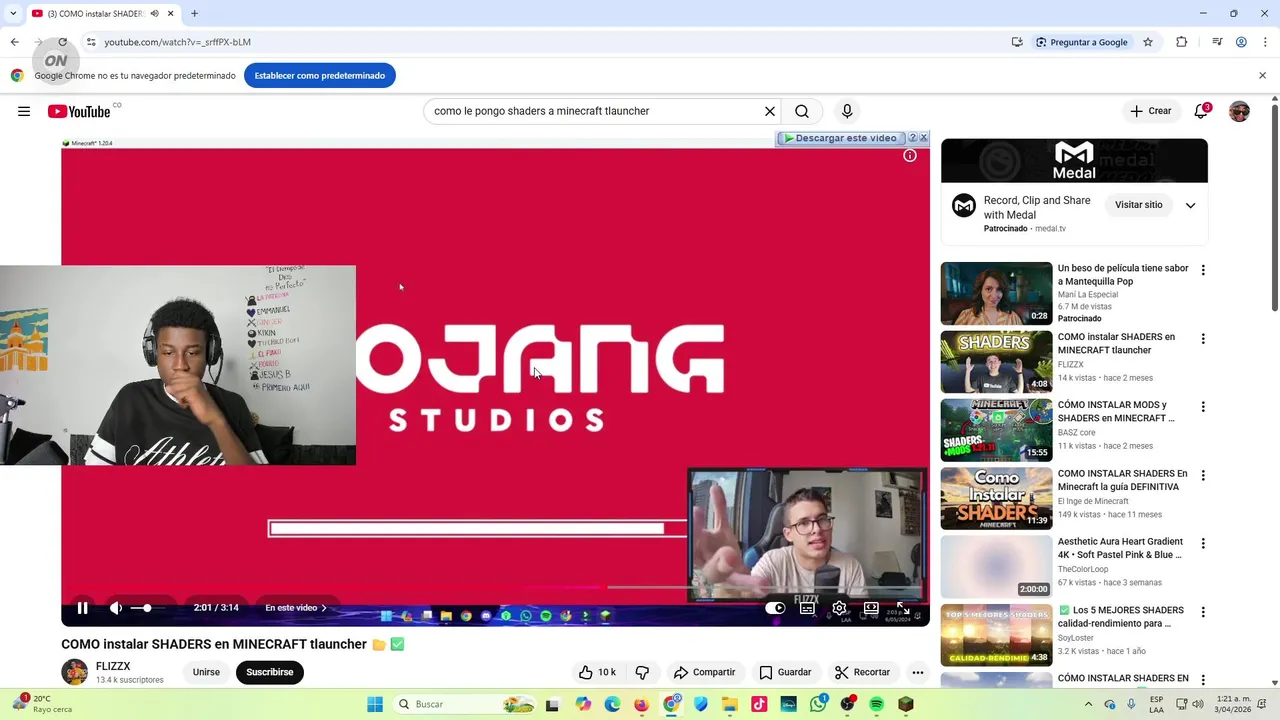Viewport: 1280px width, 720px height.
Task: Pause the video
Action: (x=83, y=608)
